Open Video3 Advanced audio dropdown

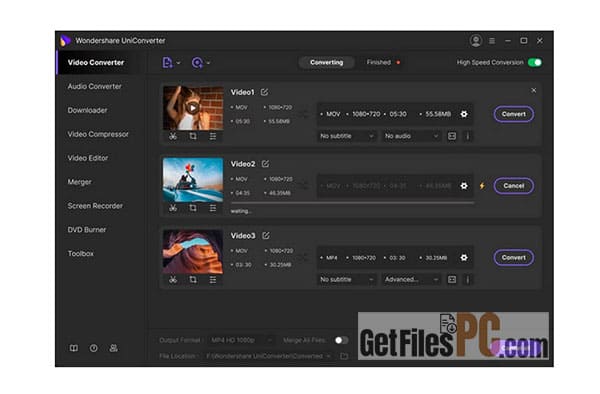[411, 280]
